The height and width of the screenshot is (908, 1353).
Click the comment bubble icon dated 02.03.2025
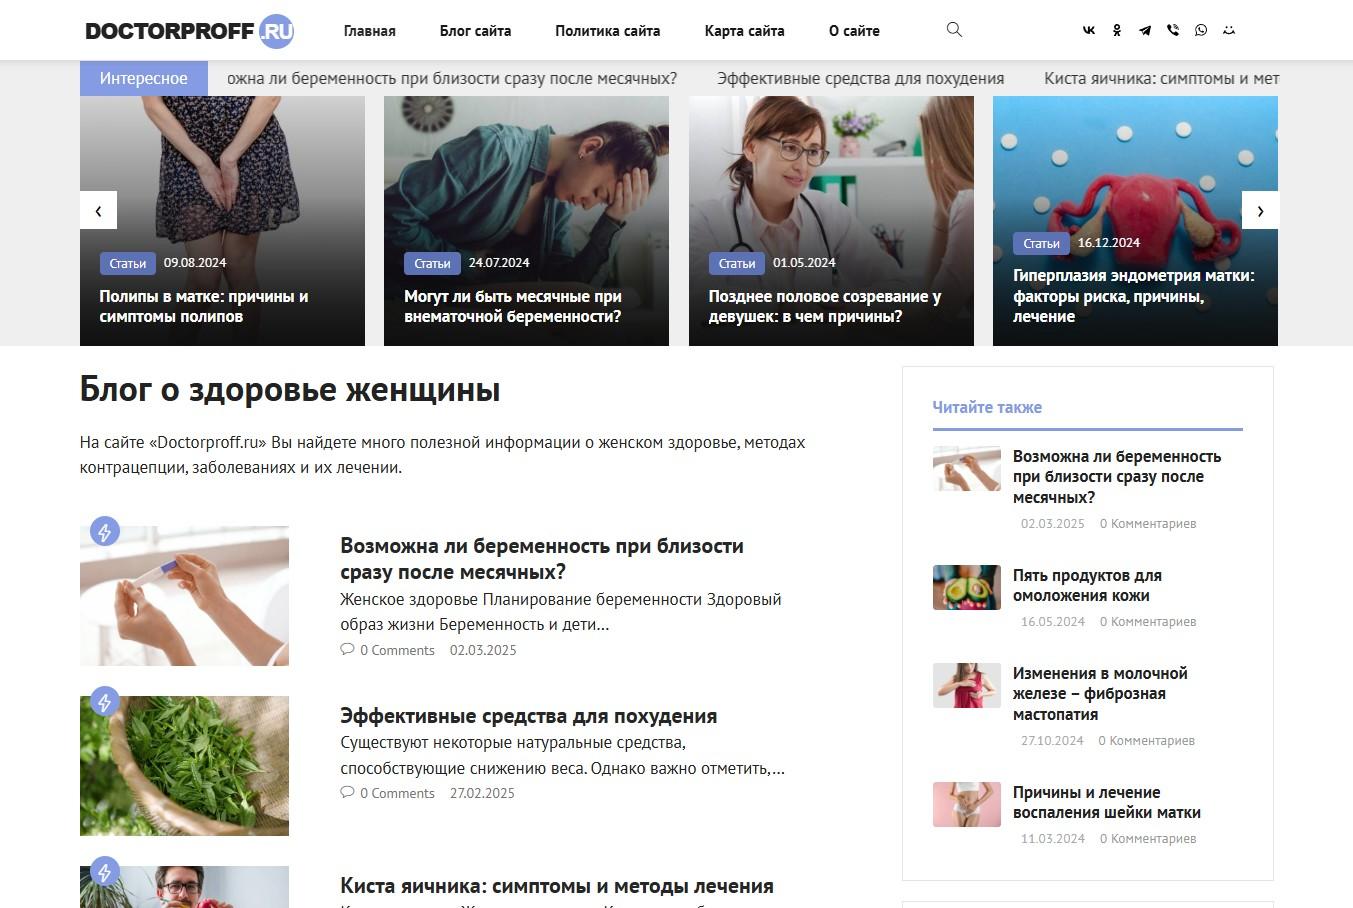[347, 650]
